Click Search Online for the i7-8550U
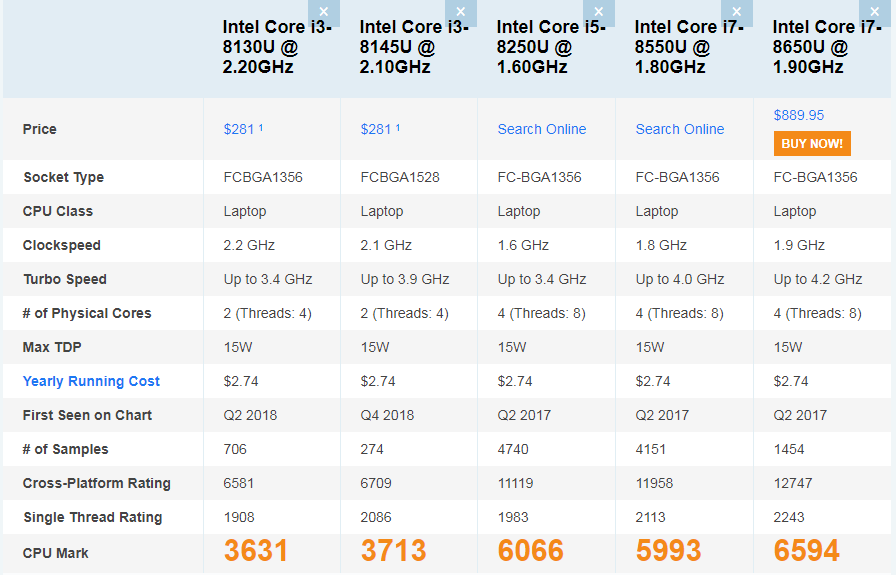Viewport: 896px width, 575px height. coord(679,129)
